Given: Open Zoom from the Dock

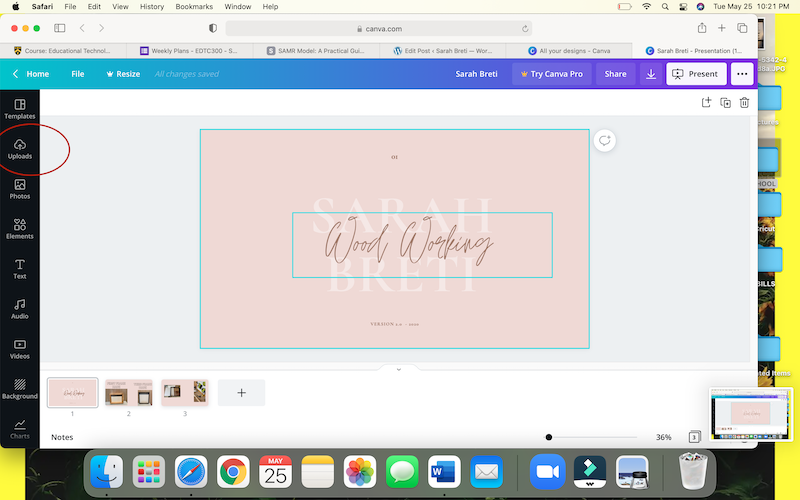Looking at the screenshot, I should point(547,471).
